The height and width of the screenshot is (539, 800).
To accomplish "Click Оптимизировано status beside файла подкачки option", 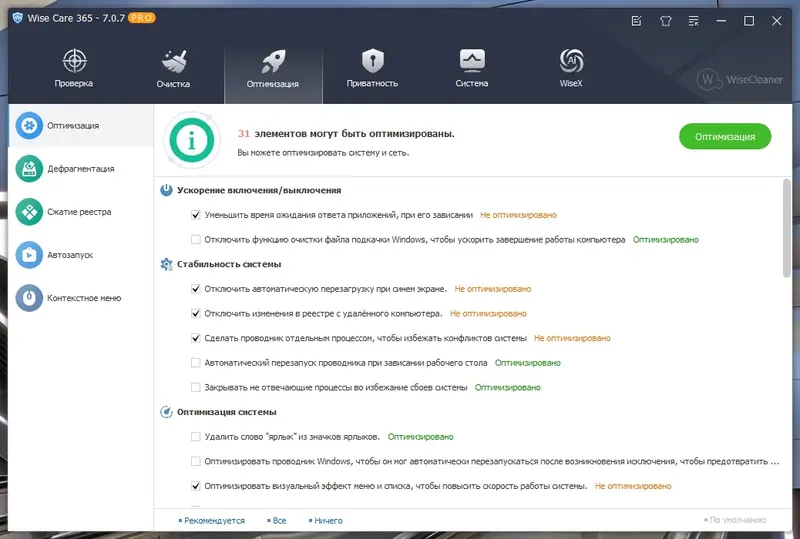I will coord(666,239).
